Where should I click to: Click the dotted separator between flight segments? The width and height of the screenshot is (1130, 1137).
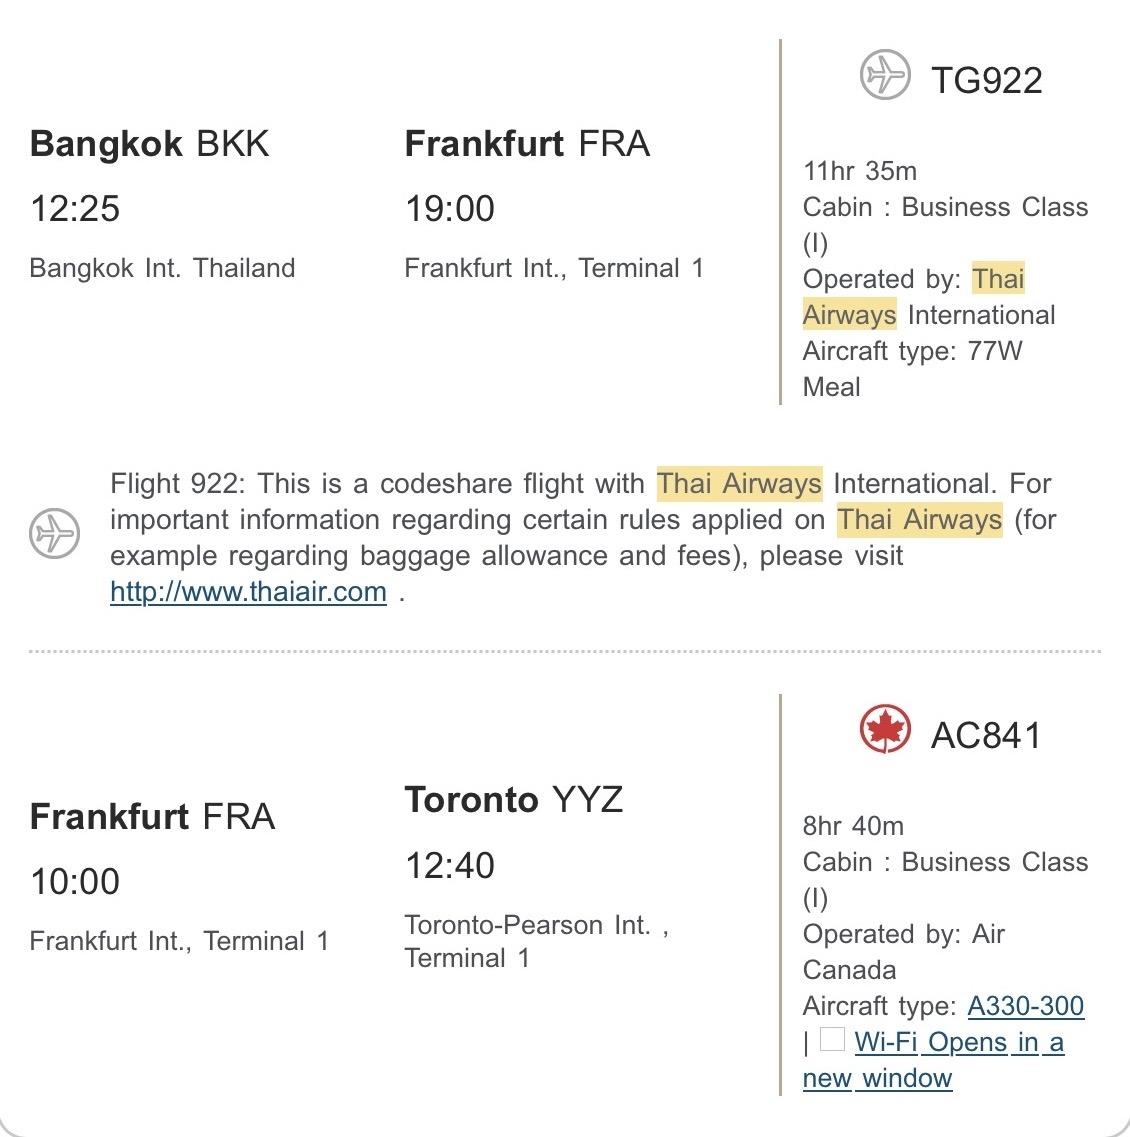click(565, 650)
